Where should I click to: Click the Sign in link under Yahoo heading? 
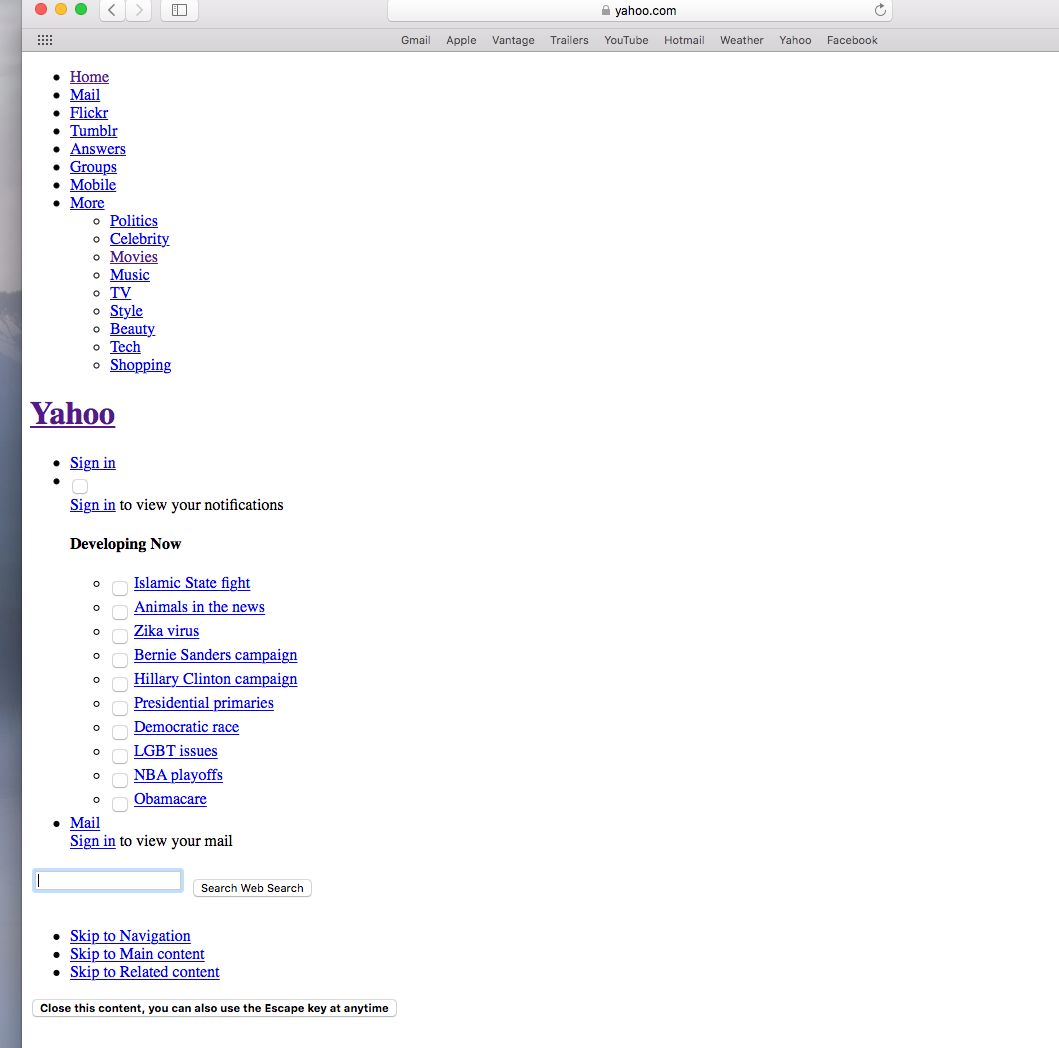click(x=93, y=463)
